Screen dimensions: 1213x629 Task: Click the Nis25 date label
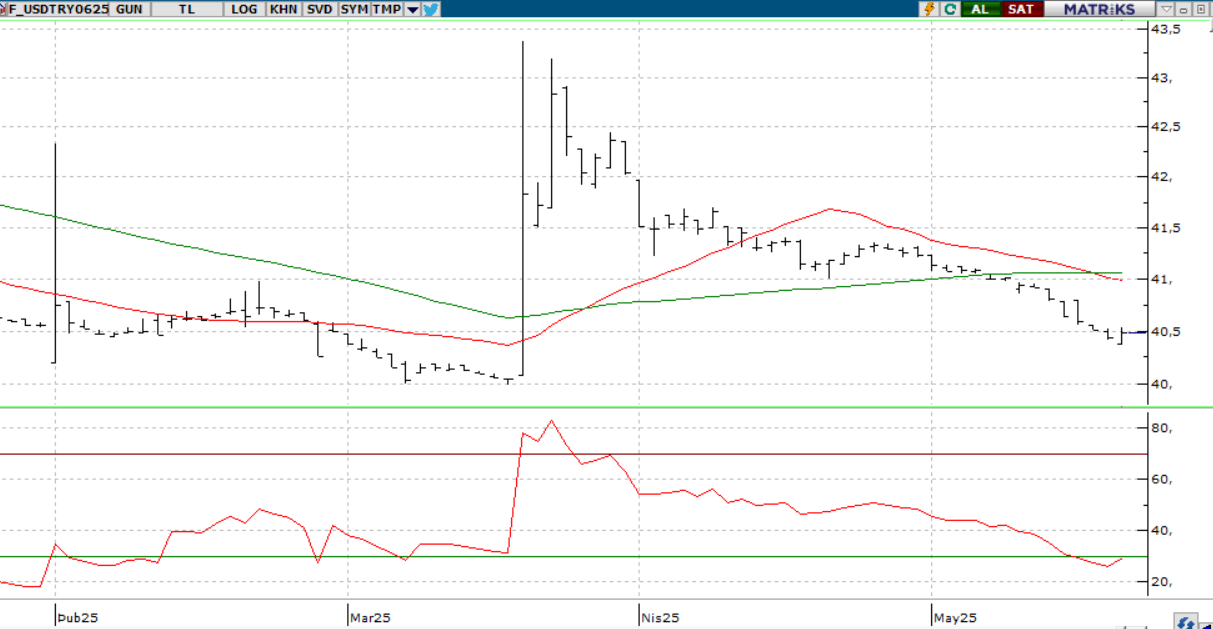click(x=661, y=618)
